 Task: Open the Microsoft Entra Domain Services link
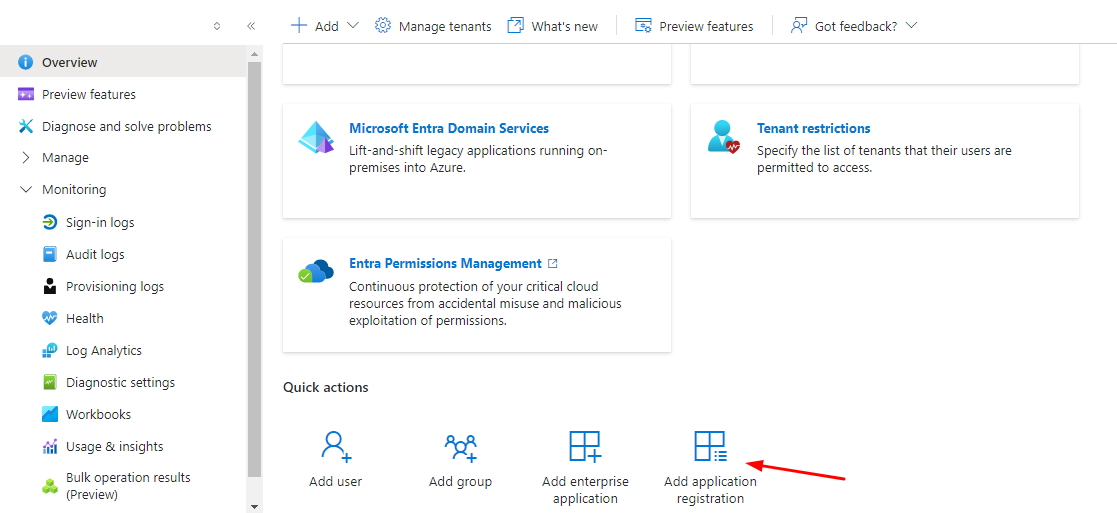(x=449, y=128)
